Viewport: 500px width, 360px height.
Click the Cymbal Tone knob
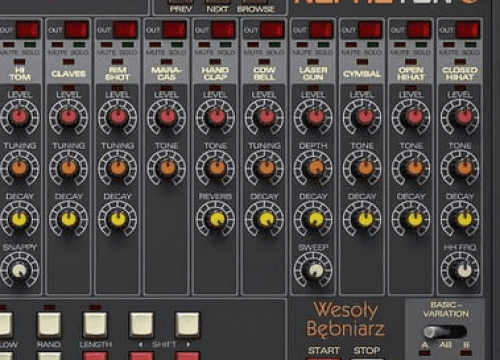(x=362, y=168)
